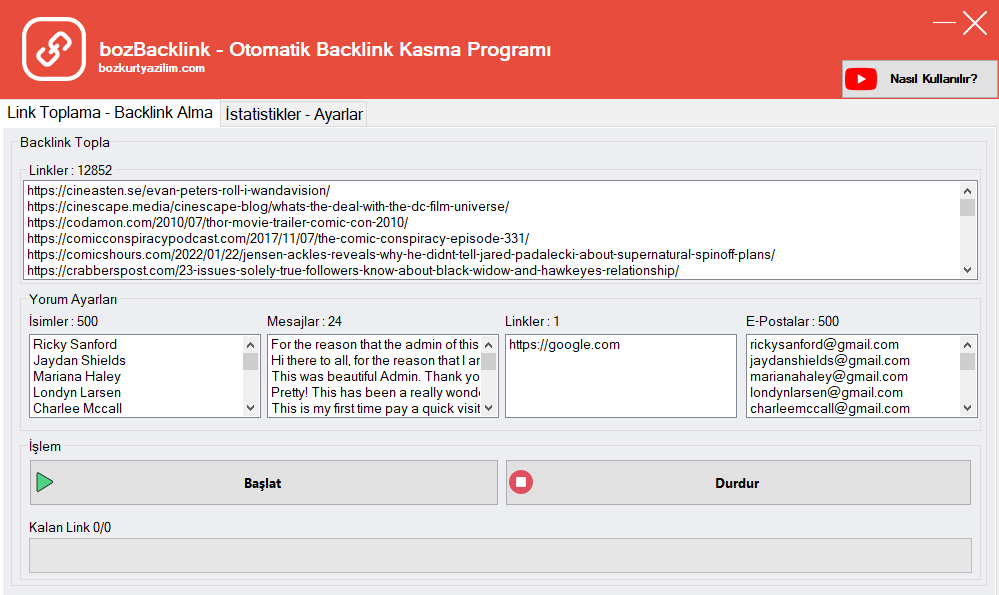Viewport: 999px width, 595px height.
Task: Select the comicconspiracypodcast.com episode-331 link line
Action: coord(278,238)
